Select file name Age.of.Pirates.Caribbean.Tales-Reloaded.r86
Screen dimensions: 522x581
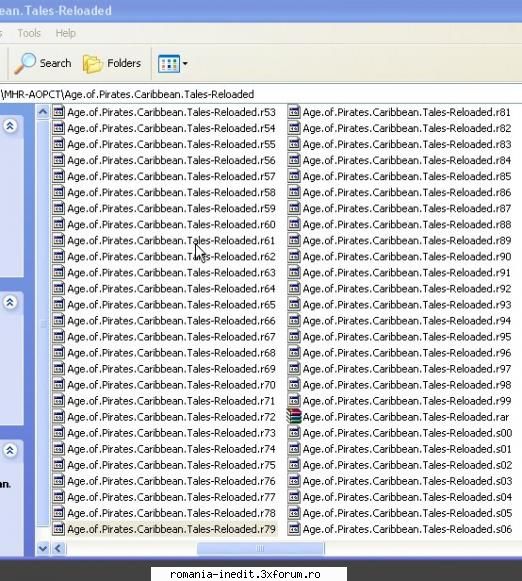coord(407,192)
